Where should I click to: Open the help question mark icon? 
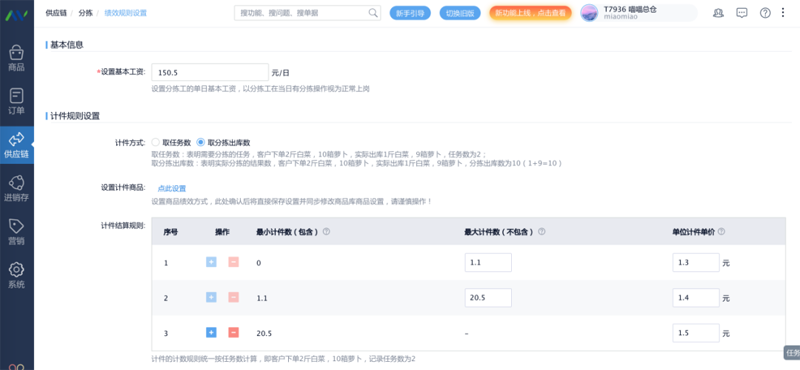coord(765,13)
